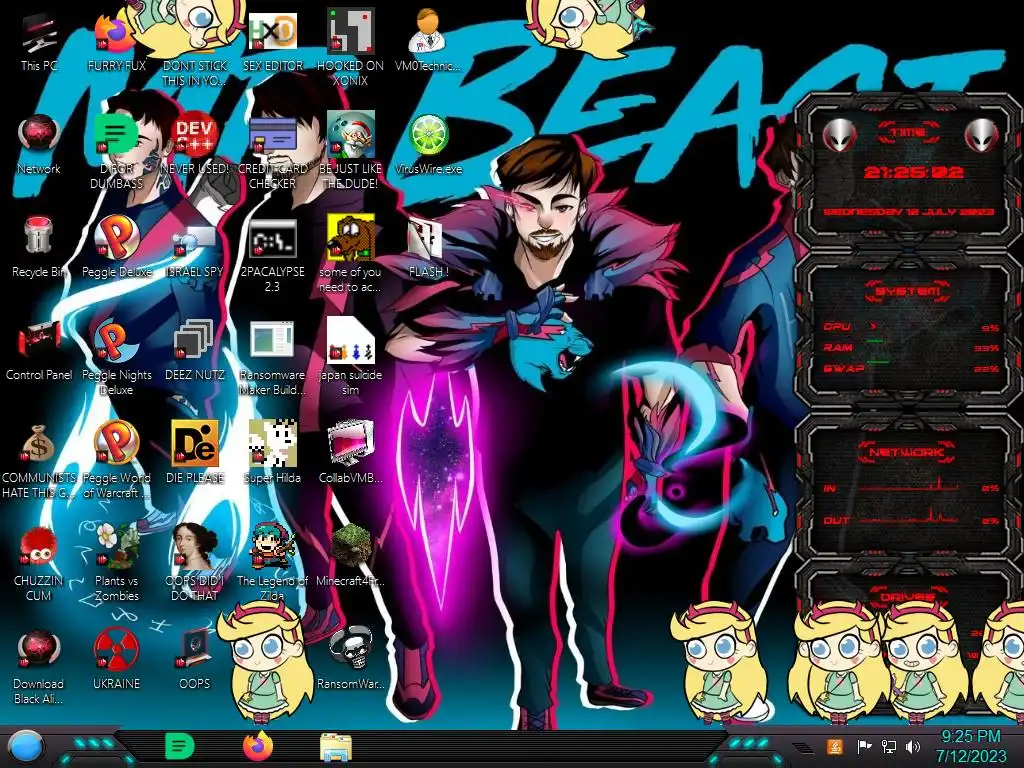Click the DRIVES widget header

[906, 597]
